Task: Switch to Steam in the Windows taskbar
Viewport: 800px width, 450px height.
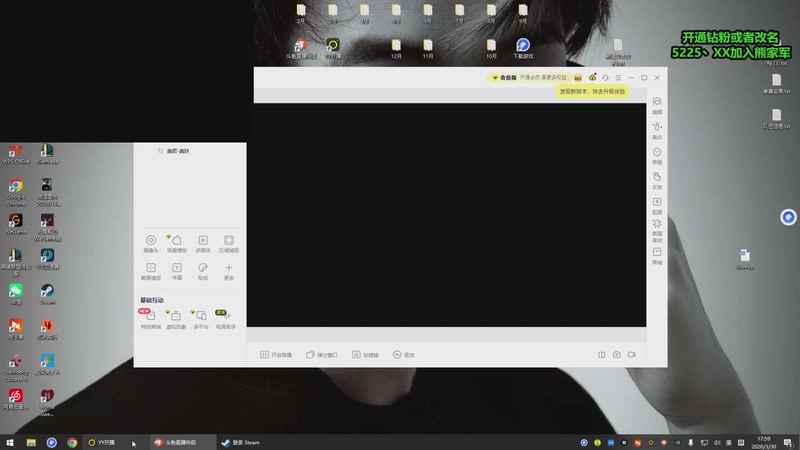Action: (x=240, y=442)
